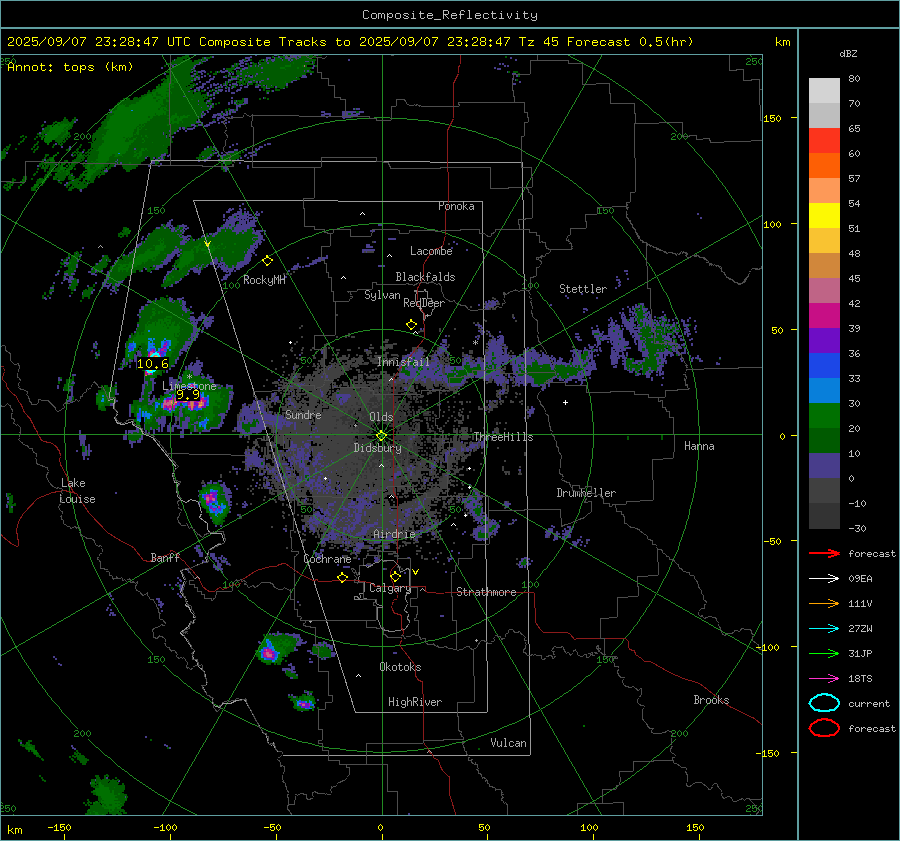The image size is (900, 841).
Task: Click the Olds city label
Action: 381,417
